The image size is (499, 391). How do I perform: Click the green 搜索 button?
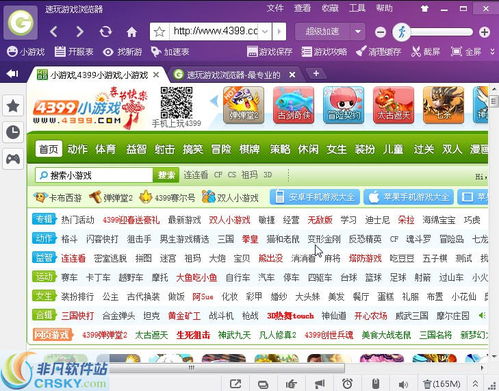click(166, 175)
